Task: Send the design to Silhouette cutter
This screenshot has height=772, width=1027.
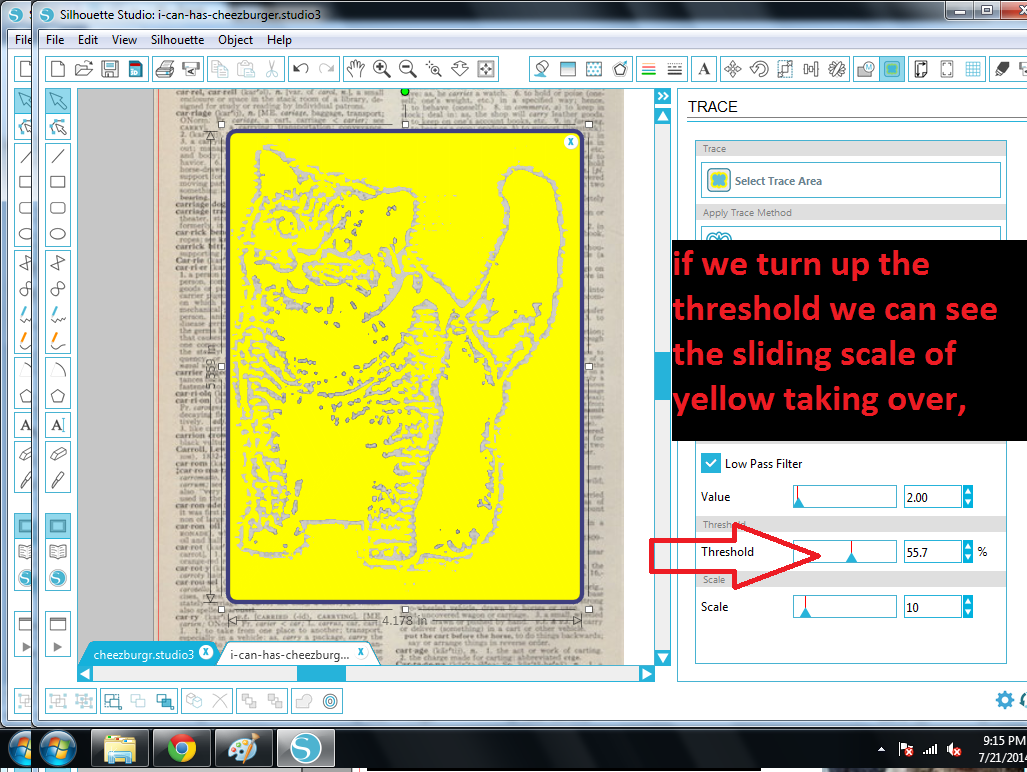Action: [x=191, y=69]
